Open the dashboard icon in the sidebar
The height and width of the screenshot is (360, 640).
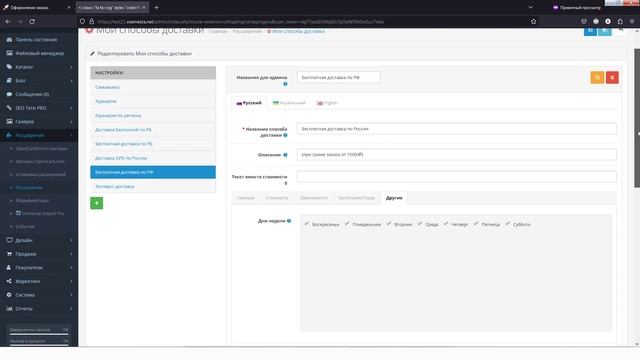pos(9,40)
